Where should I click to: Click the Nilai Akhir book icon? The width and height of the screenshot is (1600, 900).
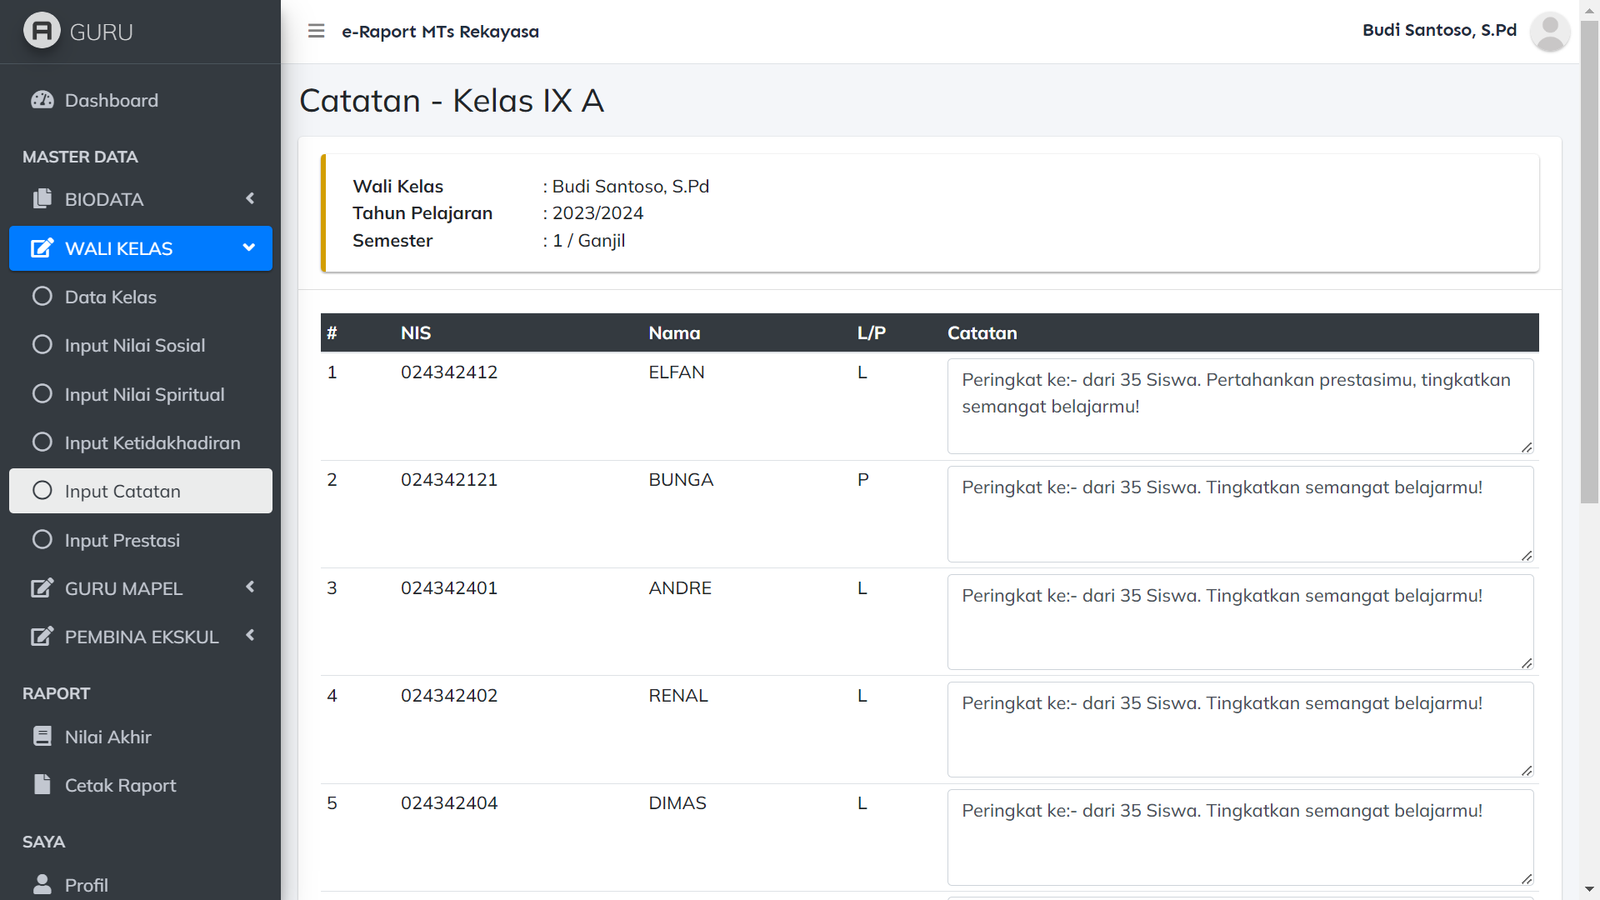pos(42,737)
